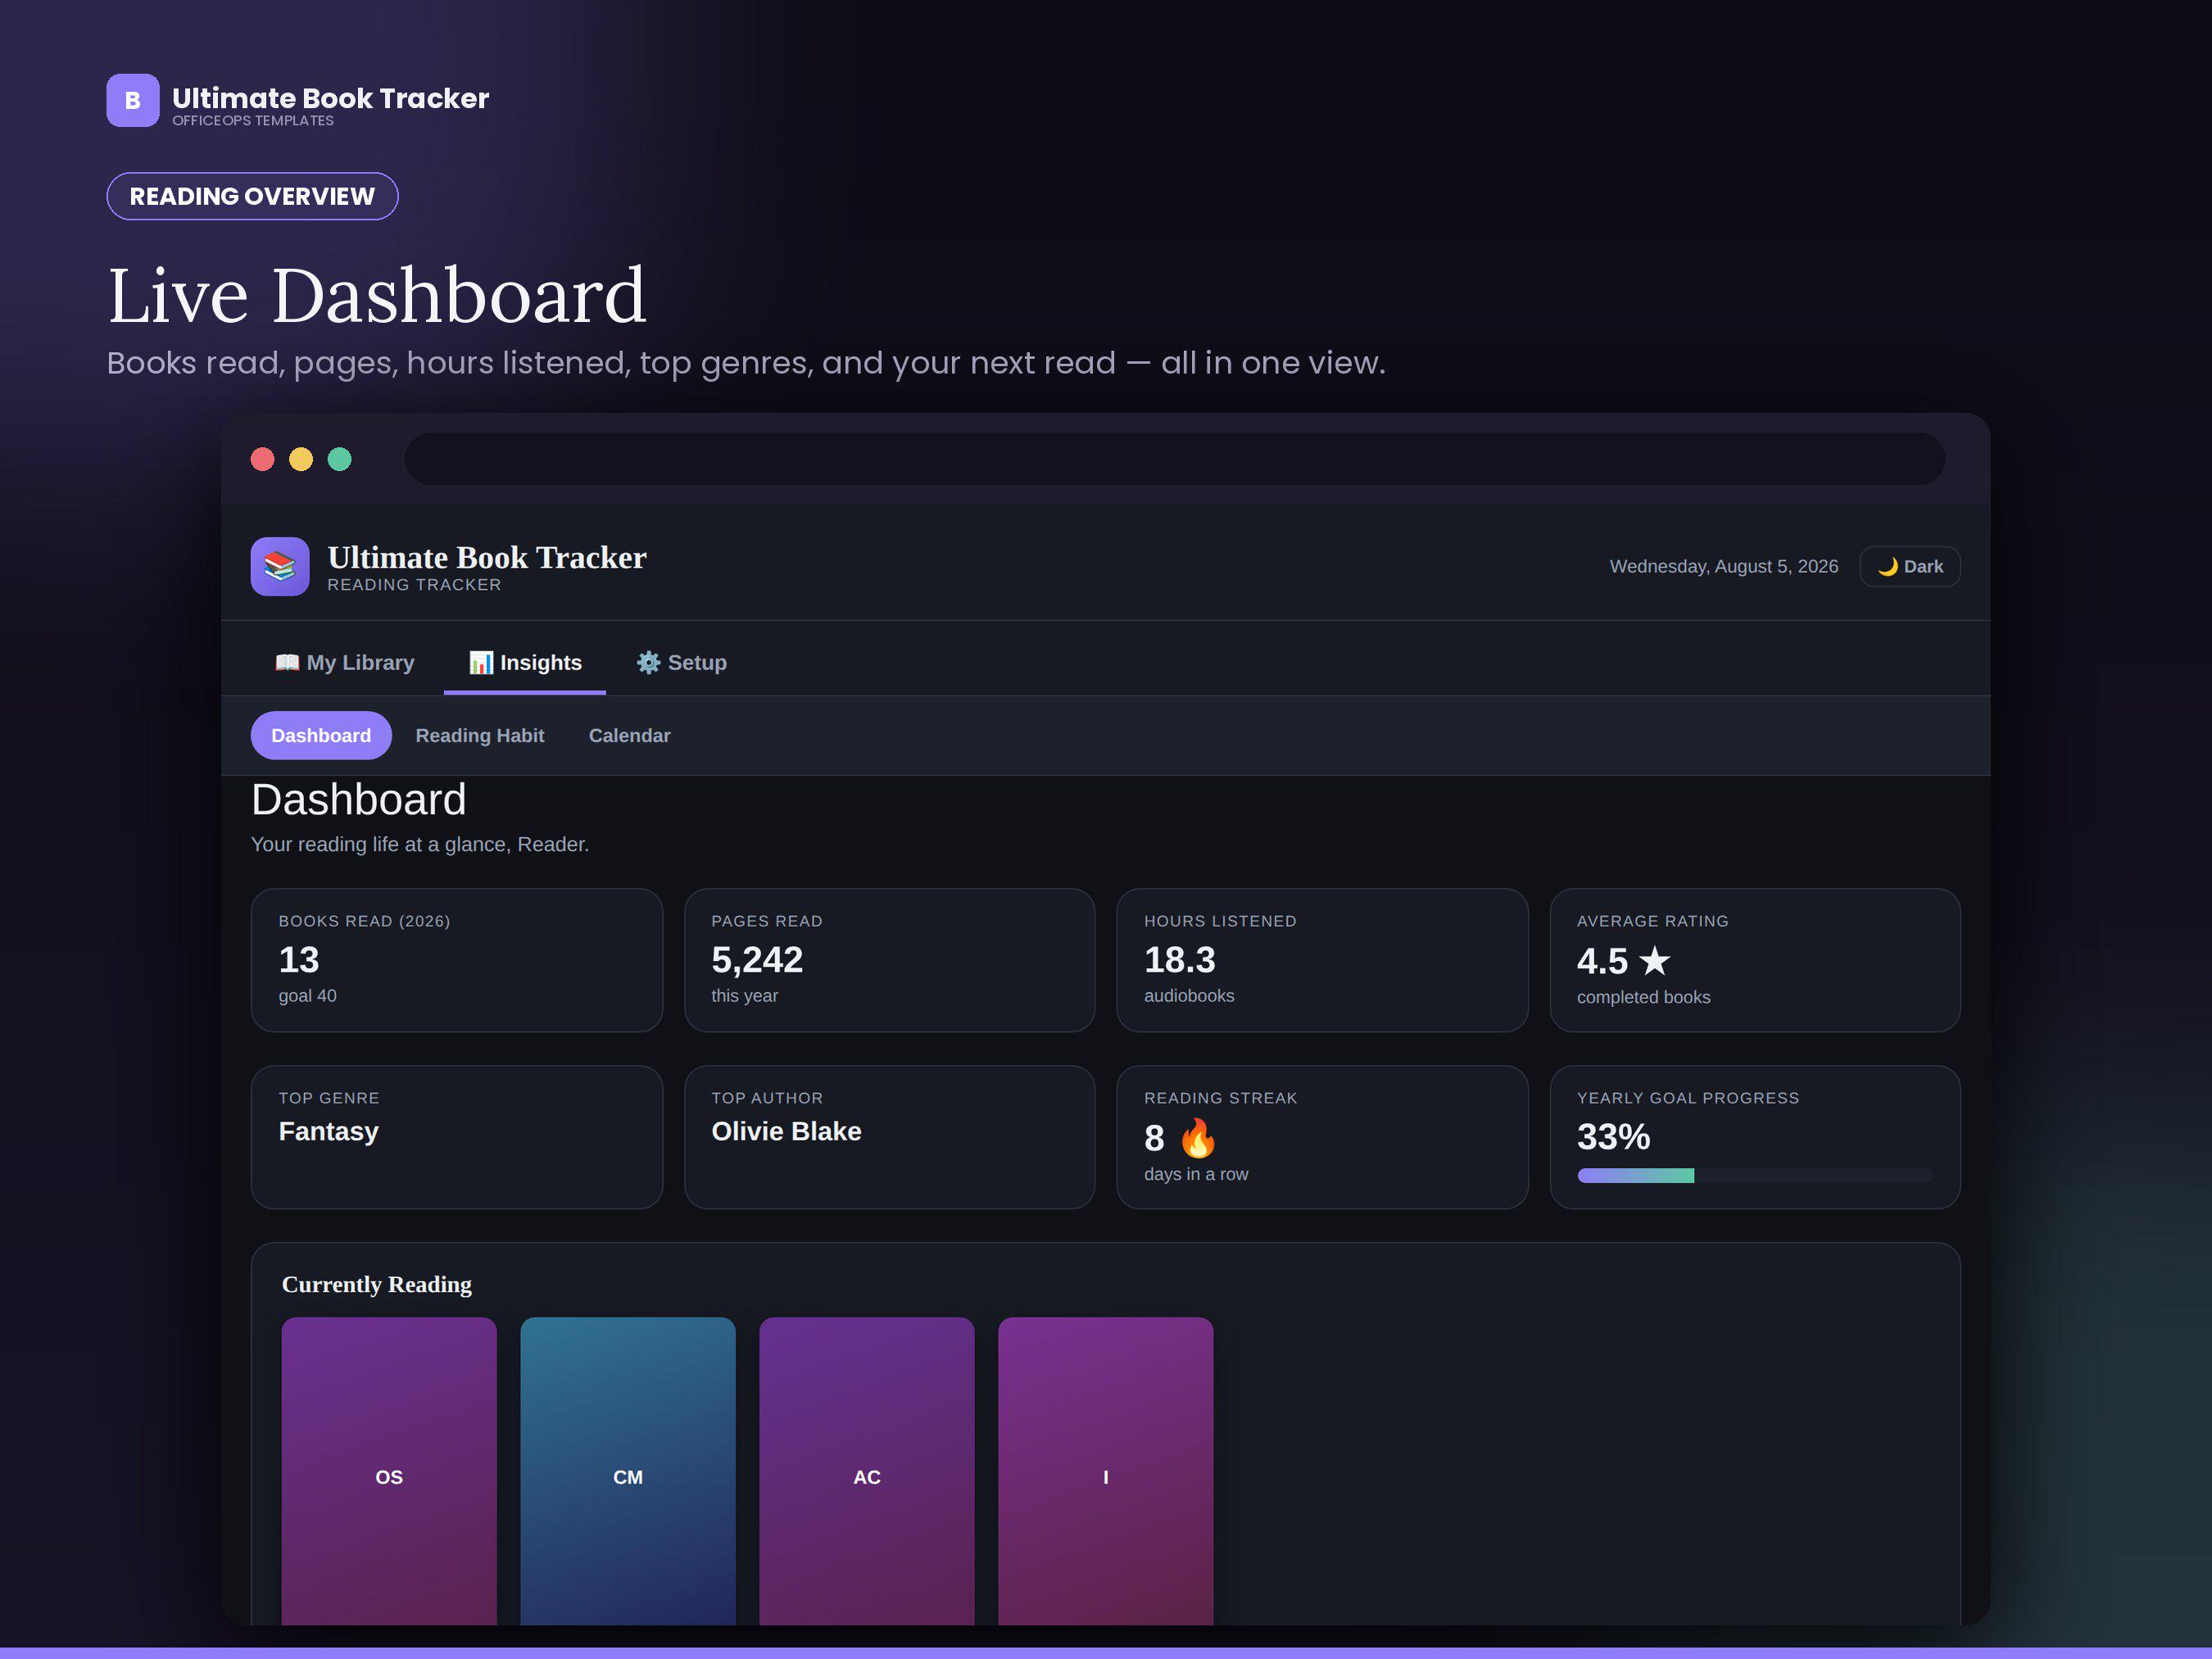Click the Hours Listened 18.3 value
This screenshot has width=2212, height=1659.
pos(1180,960)
